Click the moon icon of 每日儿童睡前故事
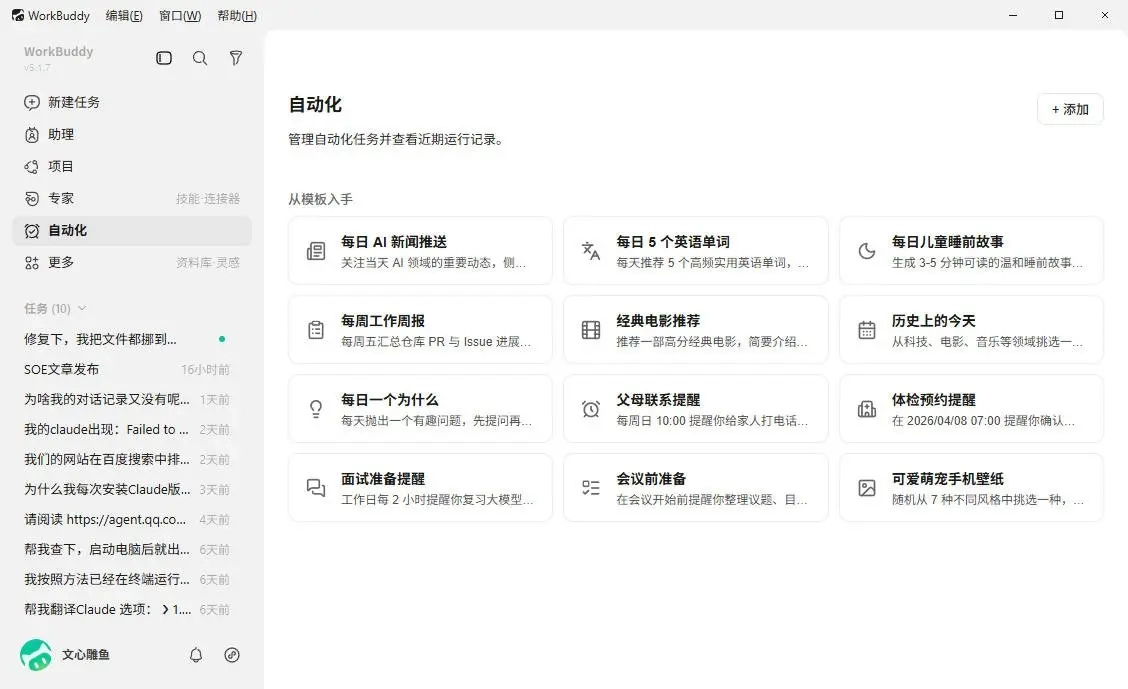 (x=867, y=251)
